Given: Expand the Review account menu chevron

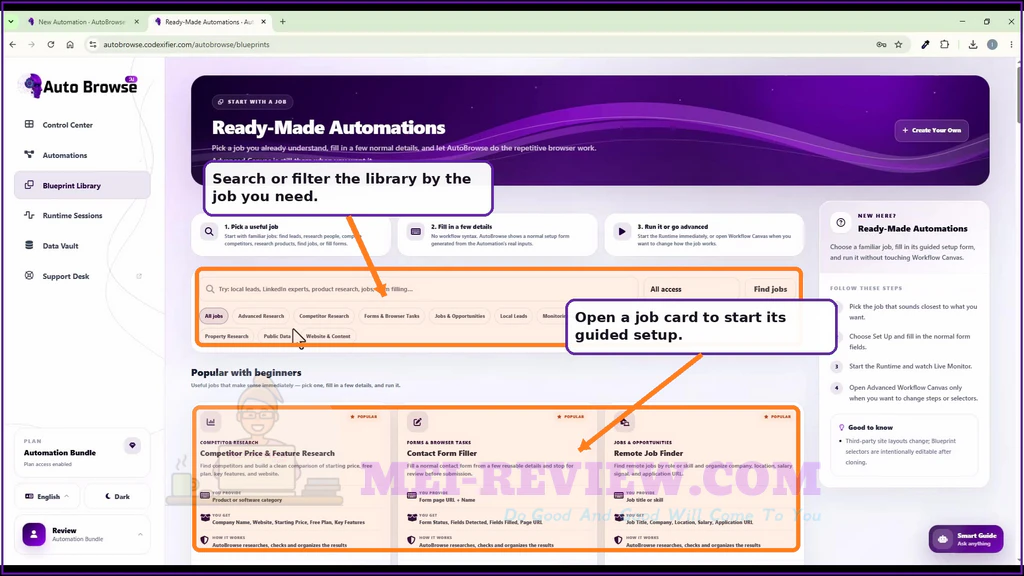Looking at the screenshot, I should point(140,534).
